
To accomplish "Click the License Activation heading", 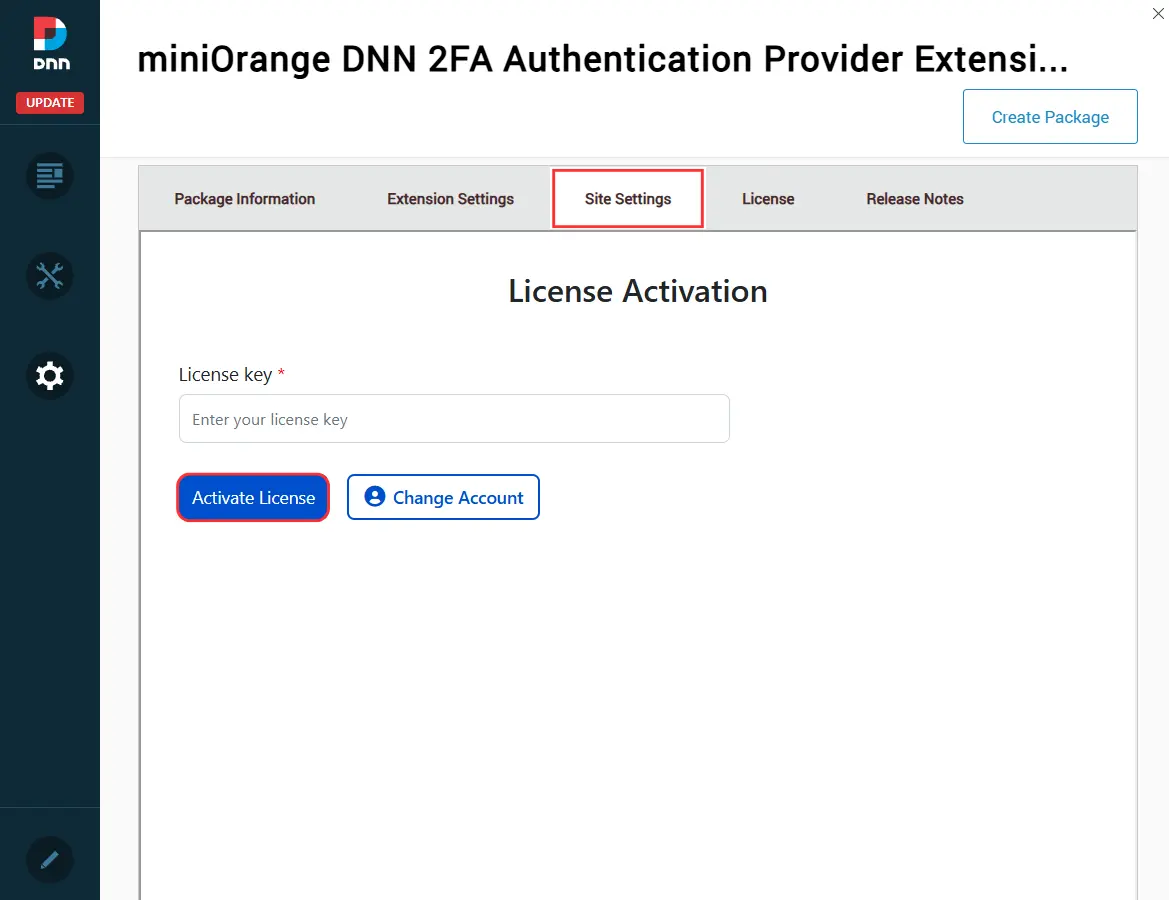I will [x=637, y=291].
